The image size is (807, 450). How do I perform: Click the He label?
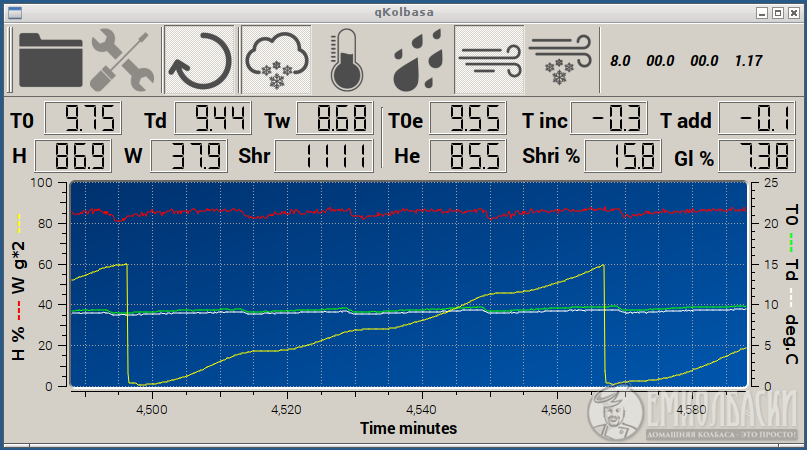(x=407, y=156)
